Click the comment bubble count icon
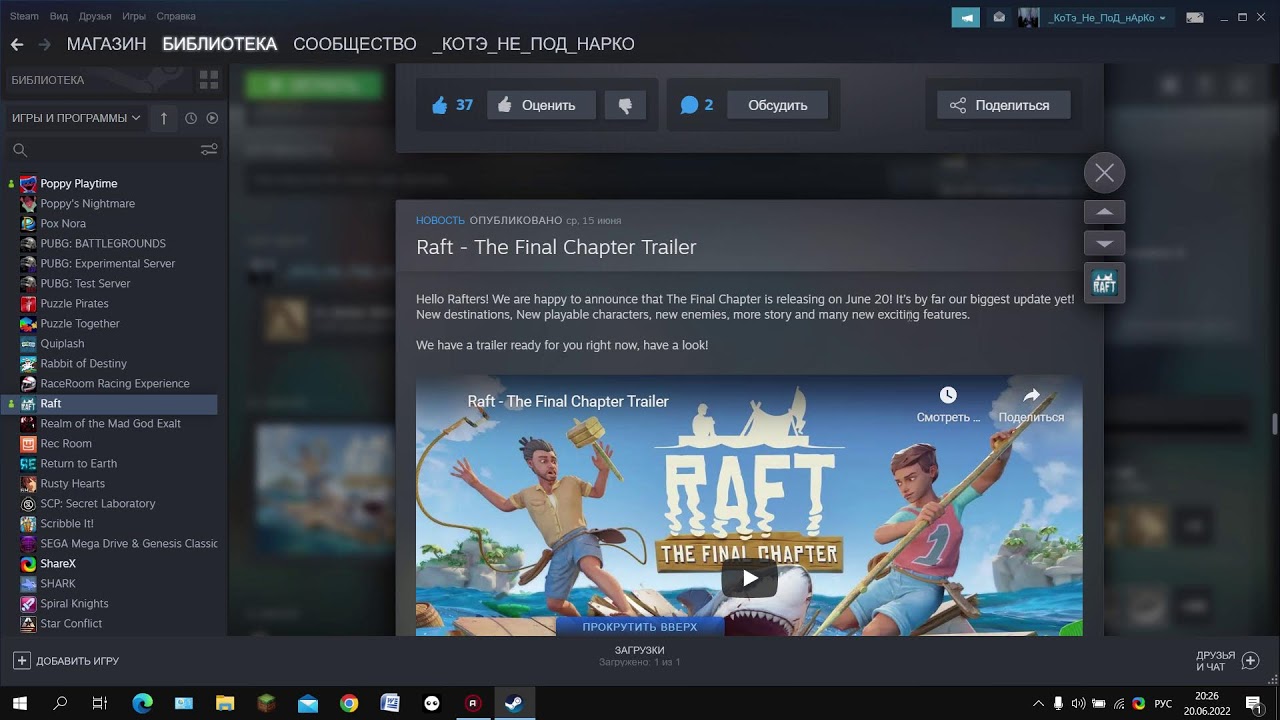The image size is (1280, 720). [x=689, y=105]
